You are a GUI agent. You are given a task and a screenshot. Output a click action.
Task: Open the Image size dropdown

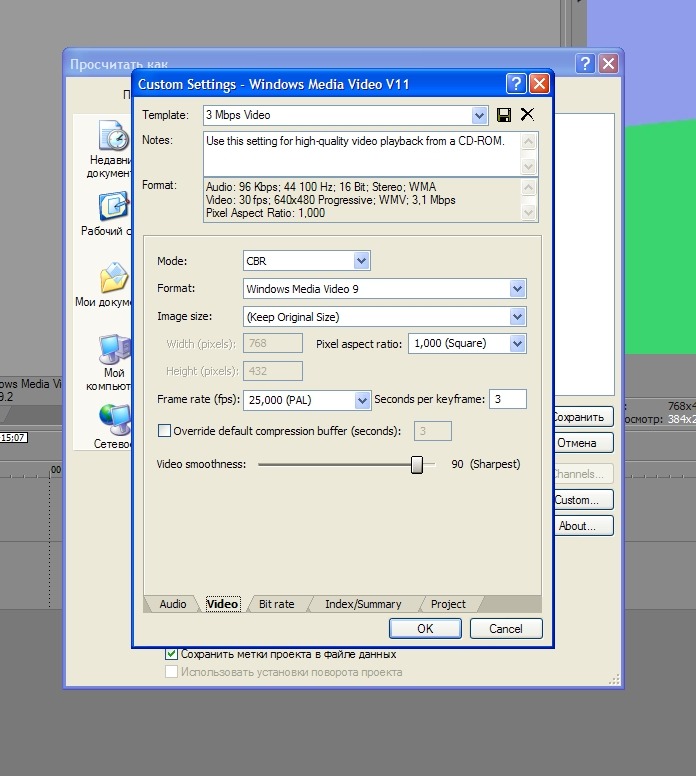(517, 317)
